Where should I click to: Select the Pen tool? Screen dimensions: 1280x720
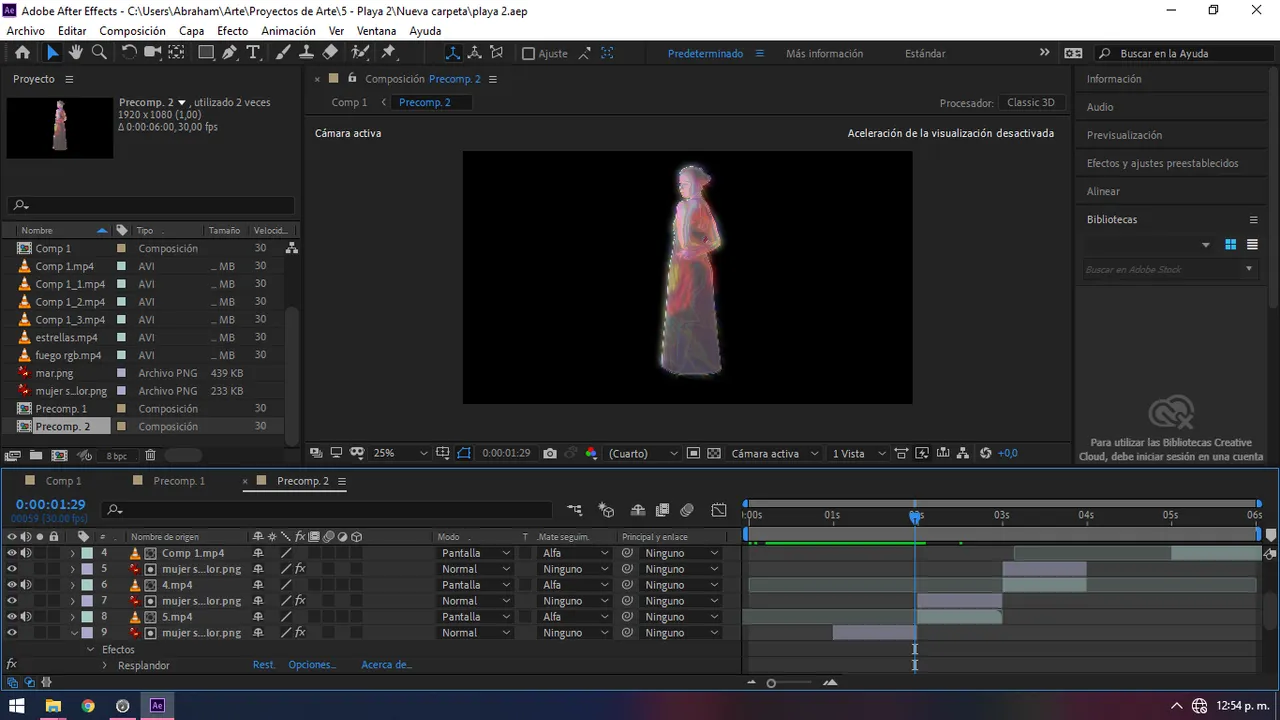pyautogui.click(x=230, y=53)
